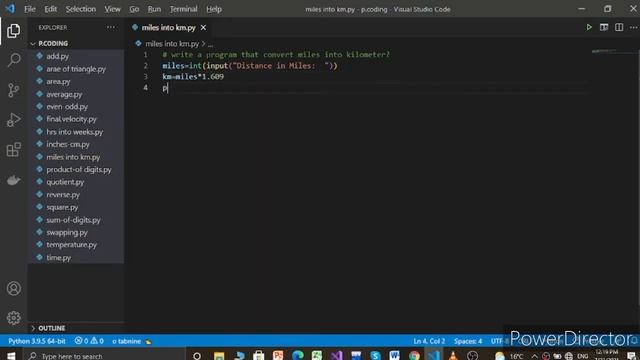Click line 2 with miles input code
Screen dimensions: 640x360
point(250,66)
